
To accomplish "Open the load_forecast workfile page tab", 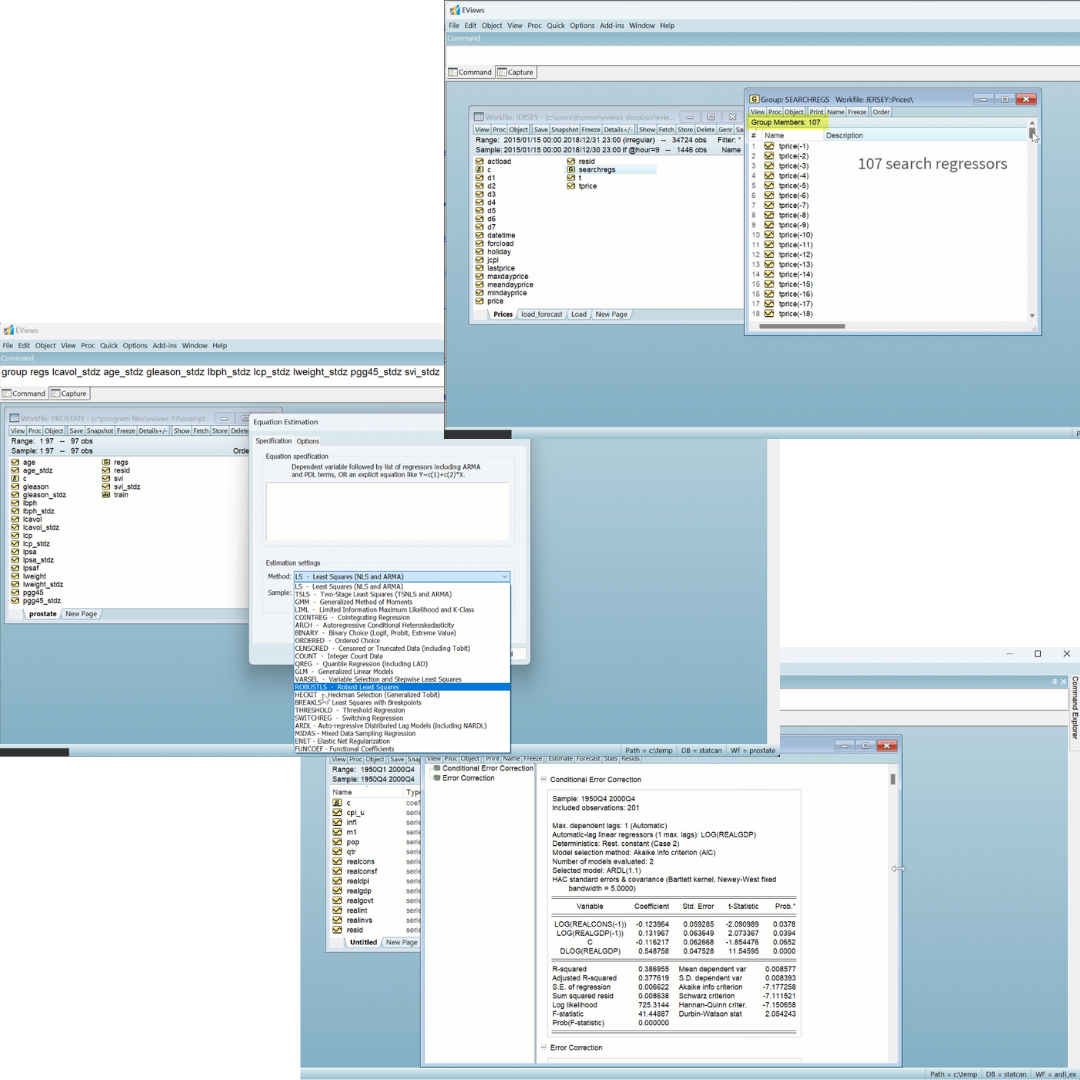I will pos(542,314).
